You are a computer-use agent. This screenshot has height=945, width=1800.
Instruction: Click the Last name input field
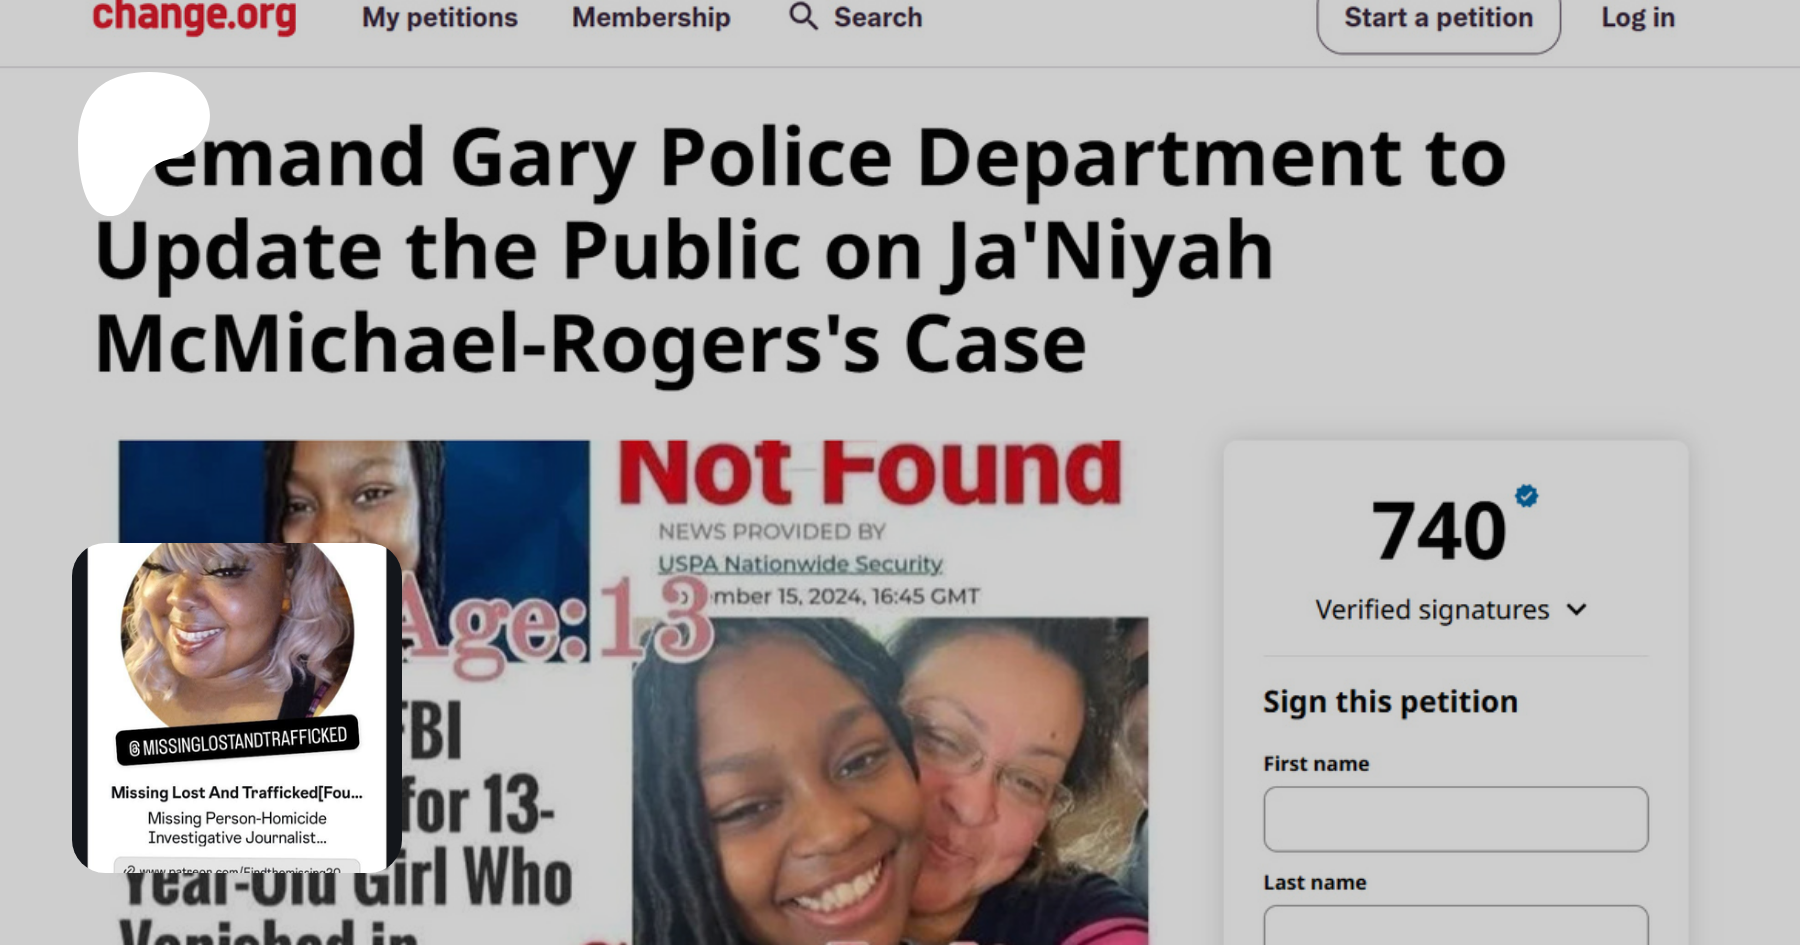1456,926
